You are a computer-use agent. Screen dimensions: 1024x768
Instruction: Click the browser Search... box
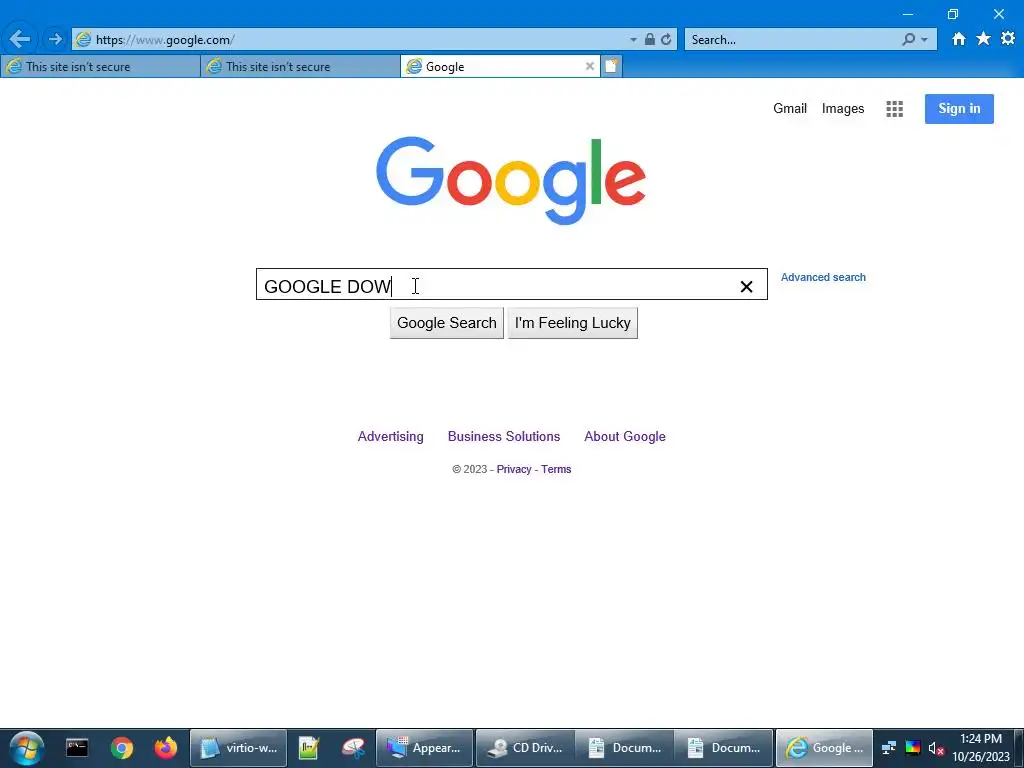point(793,40)
